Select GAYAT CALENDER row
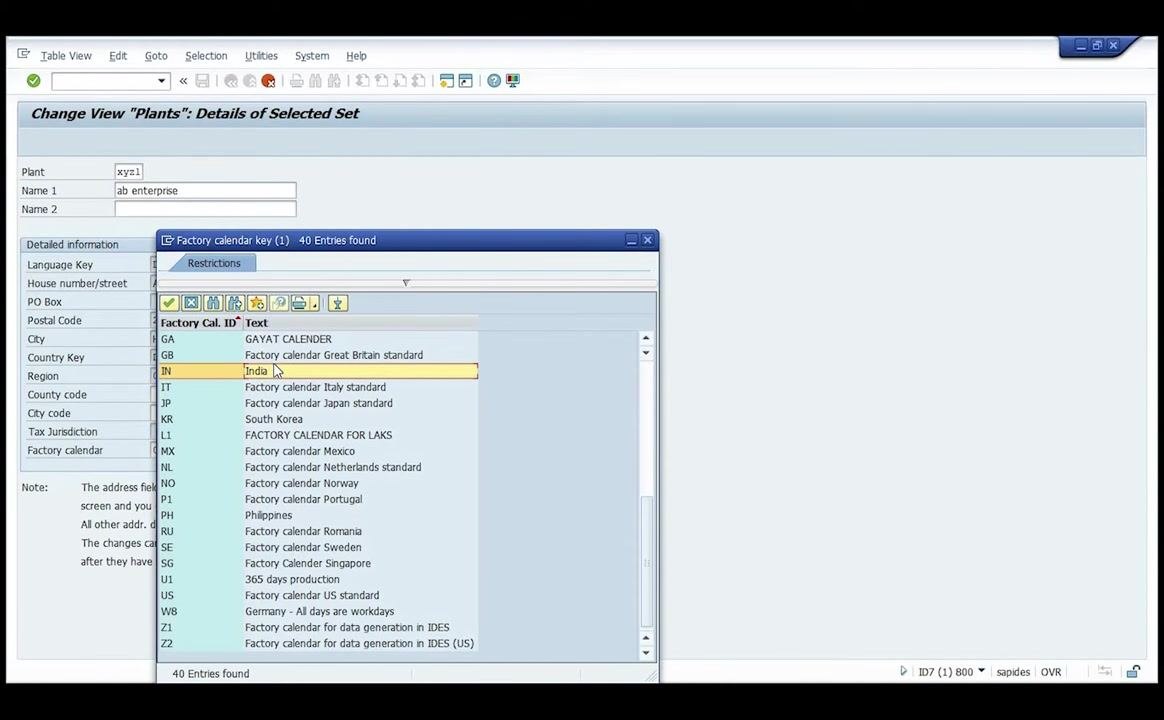Viewport: 1164px width, 720px height. point(318,339)
